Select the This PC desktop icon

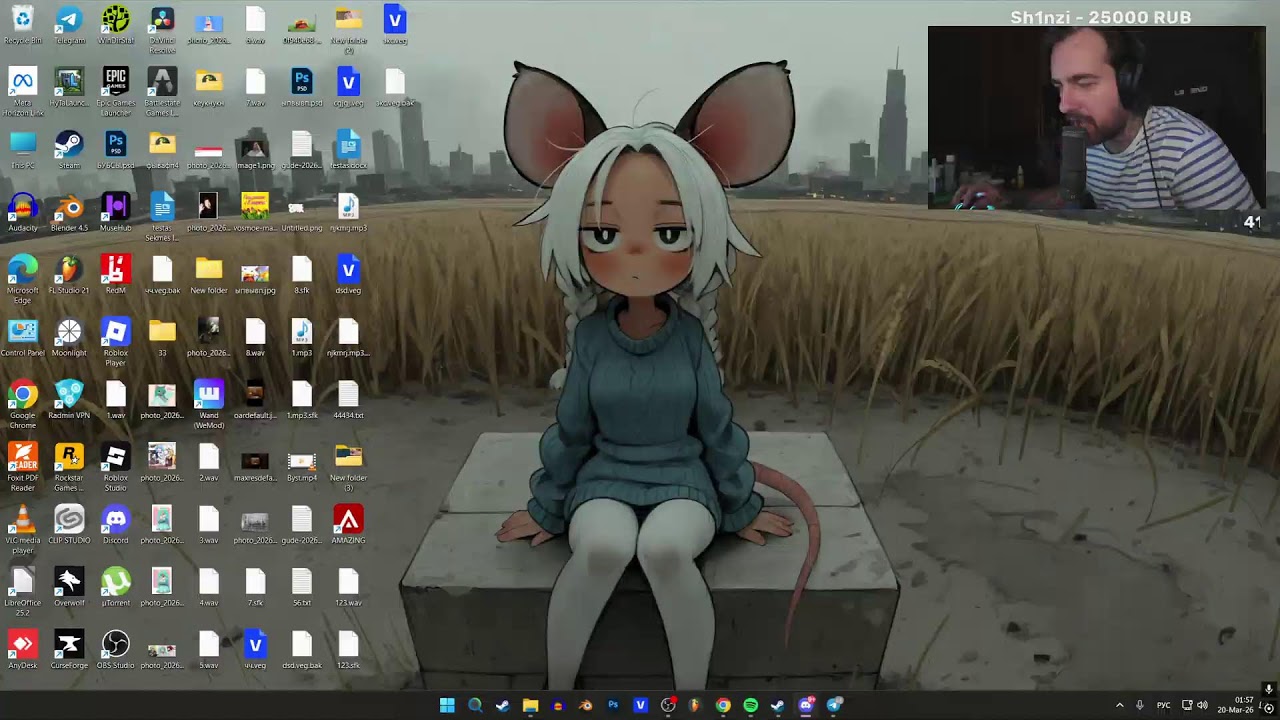tap(22, 151)
